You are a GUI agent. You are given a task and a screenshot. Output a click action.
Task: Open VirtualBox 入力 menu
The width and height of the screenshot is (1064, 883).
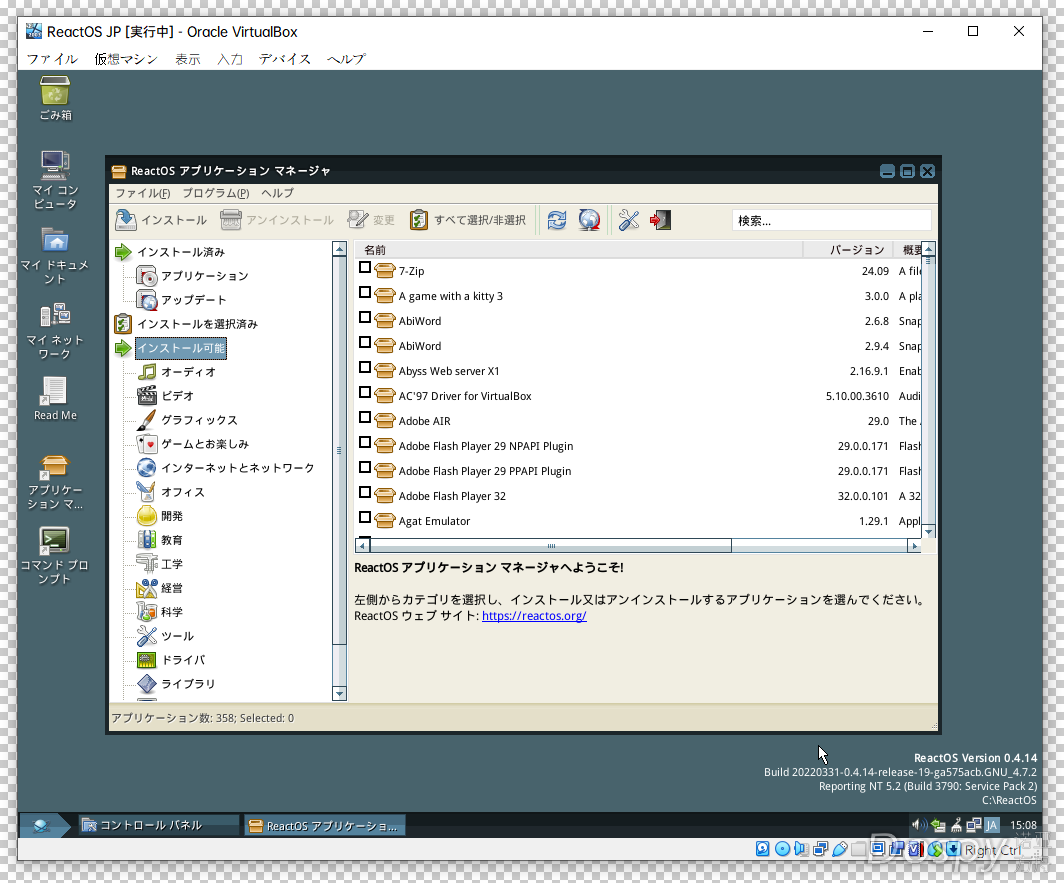tap(229, 59)
